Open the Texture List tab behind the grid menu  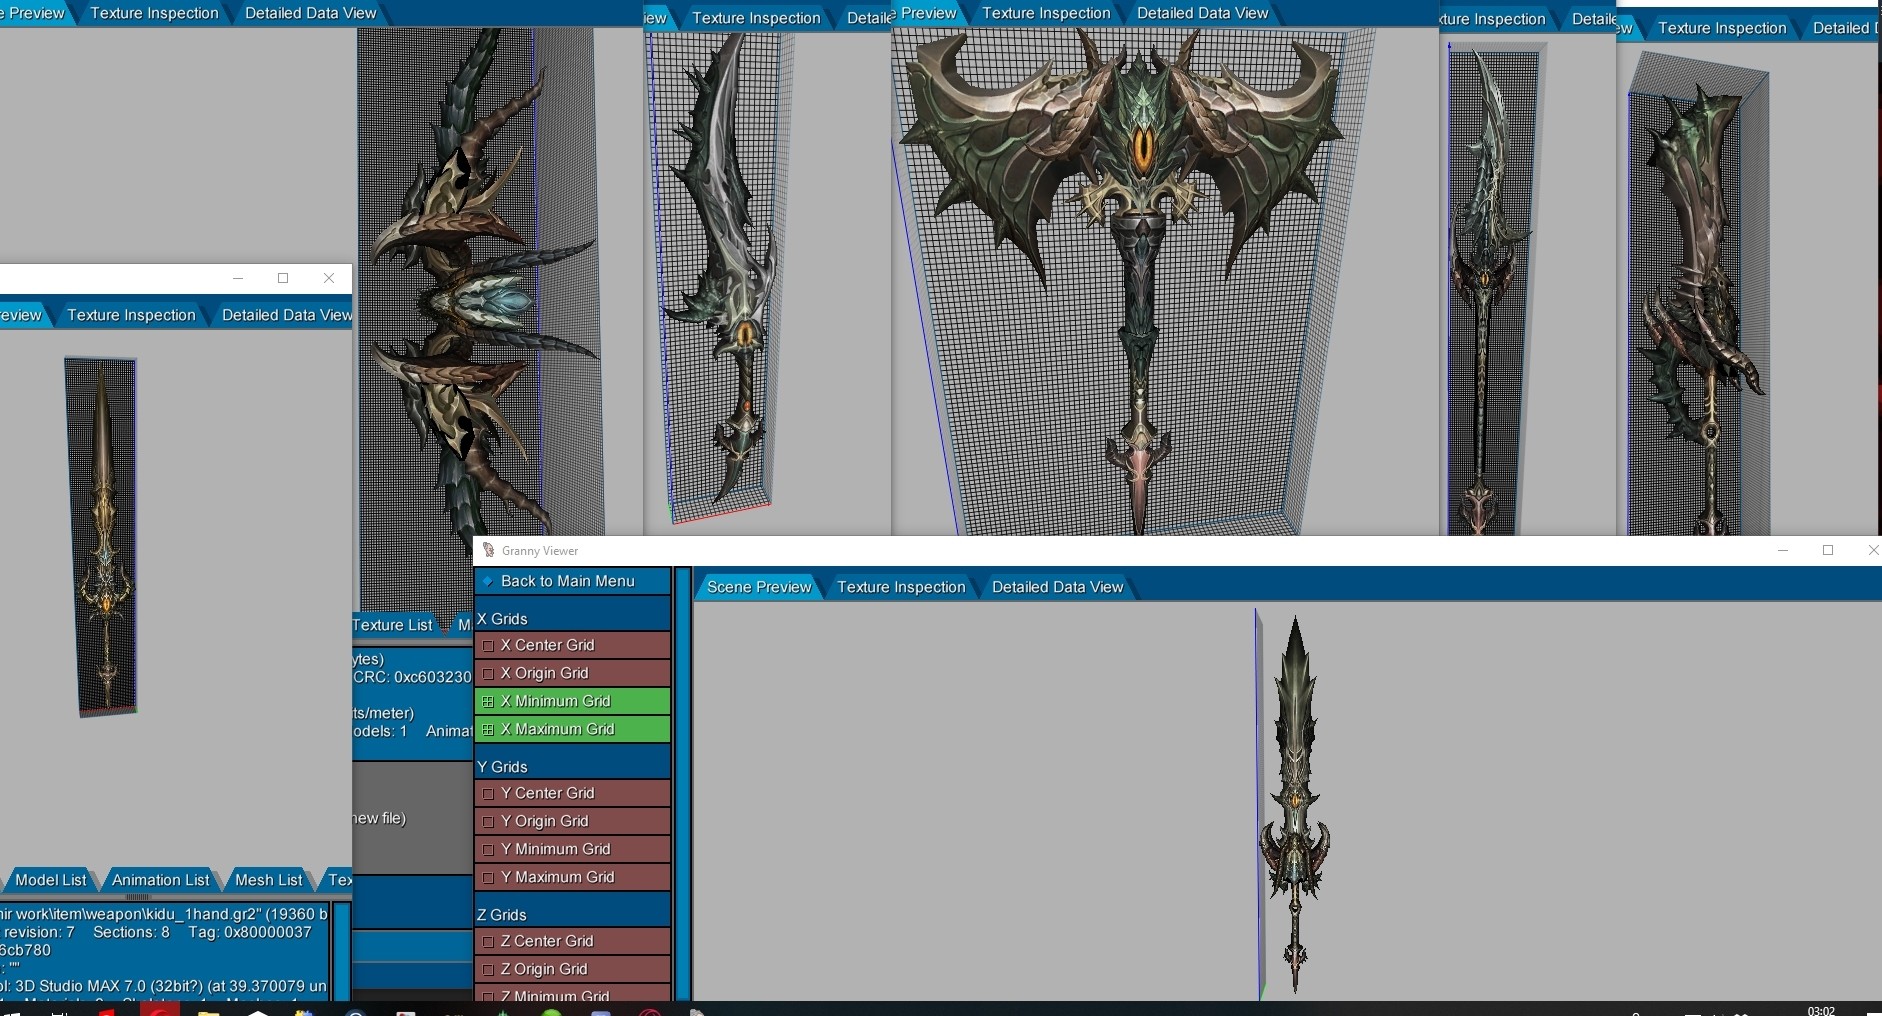(392, 625)
